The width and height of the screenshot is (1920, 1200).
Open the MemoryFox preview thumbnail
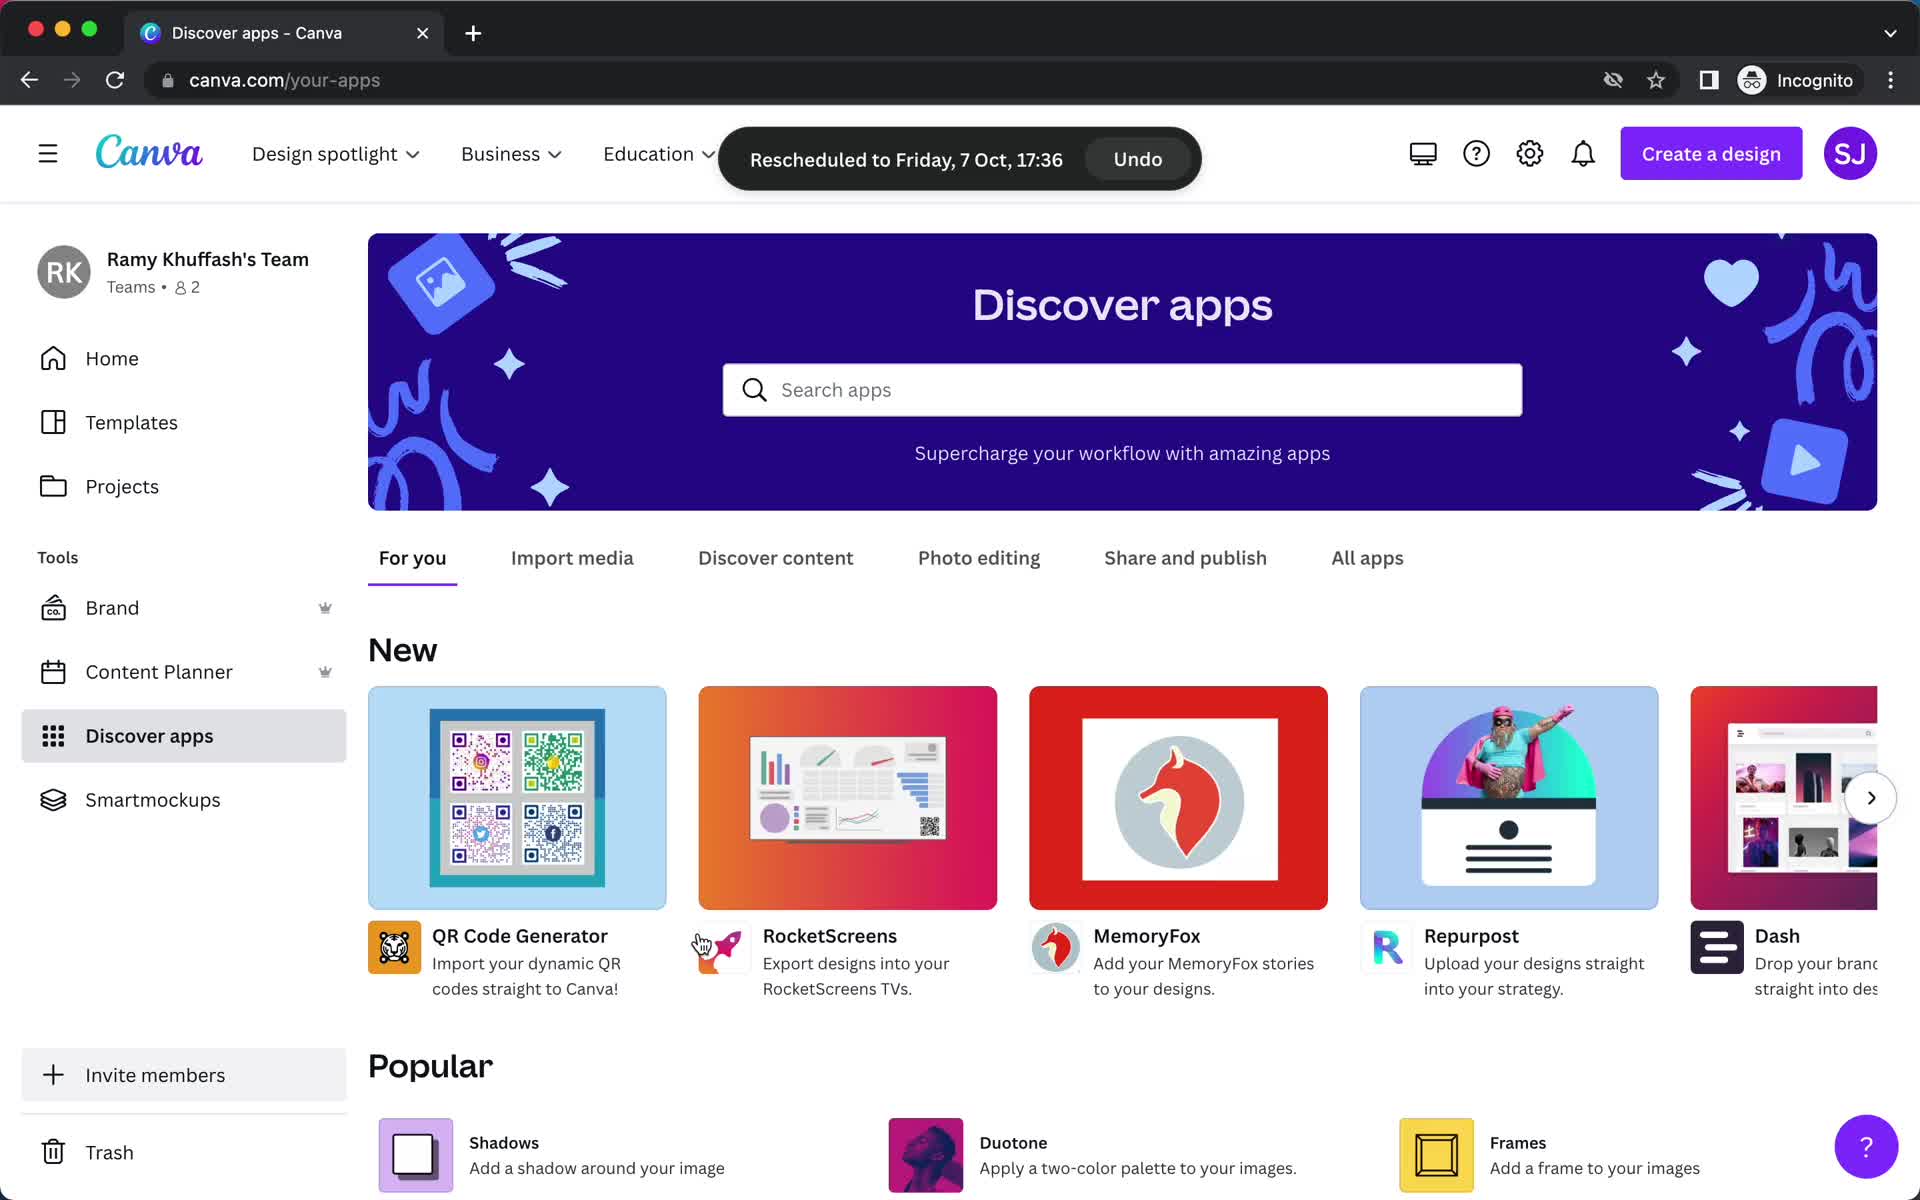point(1178,798)
